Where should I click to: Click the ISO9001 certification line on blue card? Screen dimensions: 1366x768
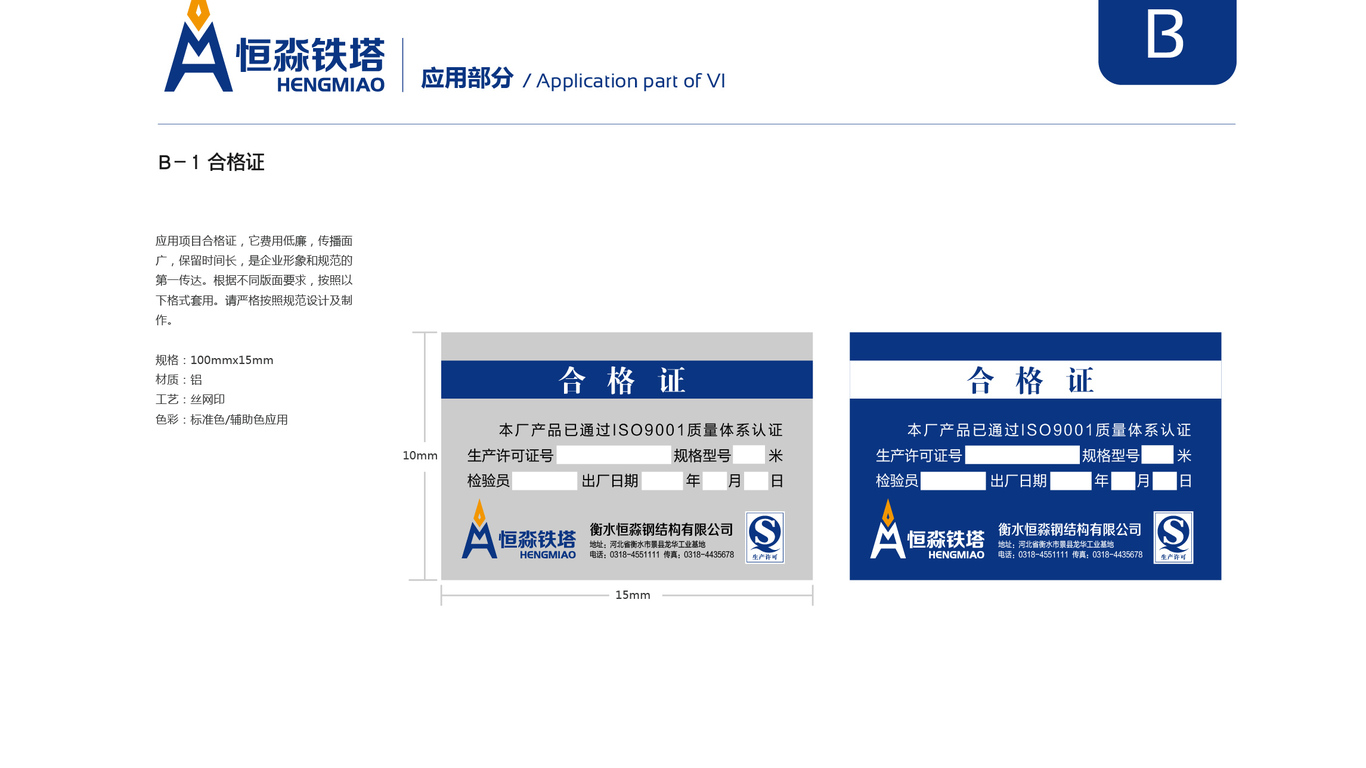(x=1049, y=430)
